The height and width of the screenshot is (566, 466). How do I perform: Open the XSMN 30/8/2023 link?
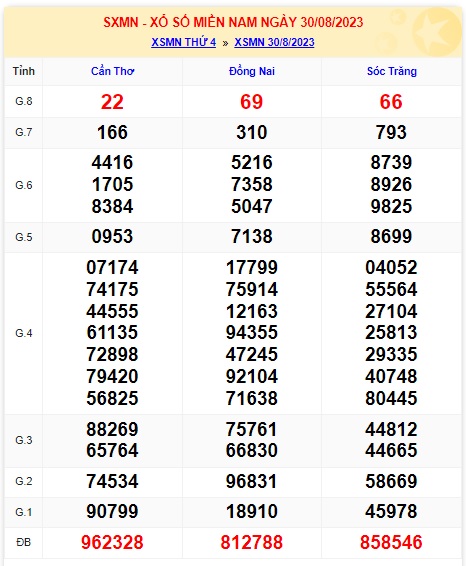coord(274,42)
